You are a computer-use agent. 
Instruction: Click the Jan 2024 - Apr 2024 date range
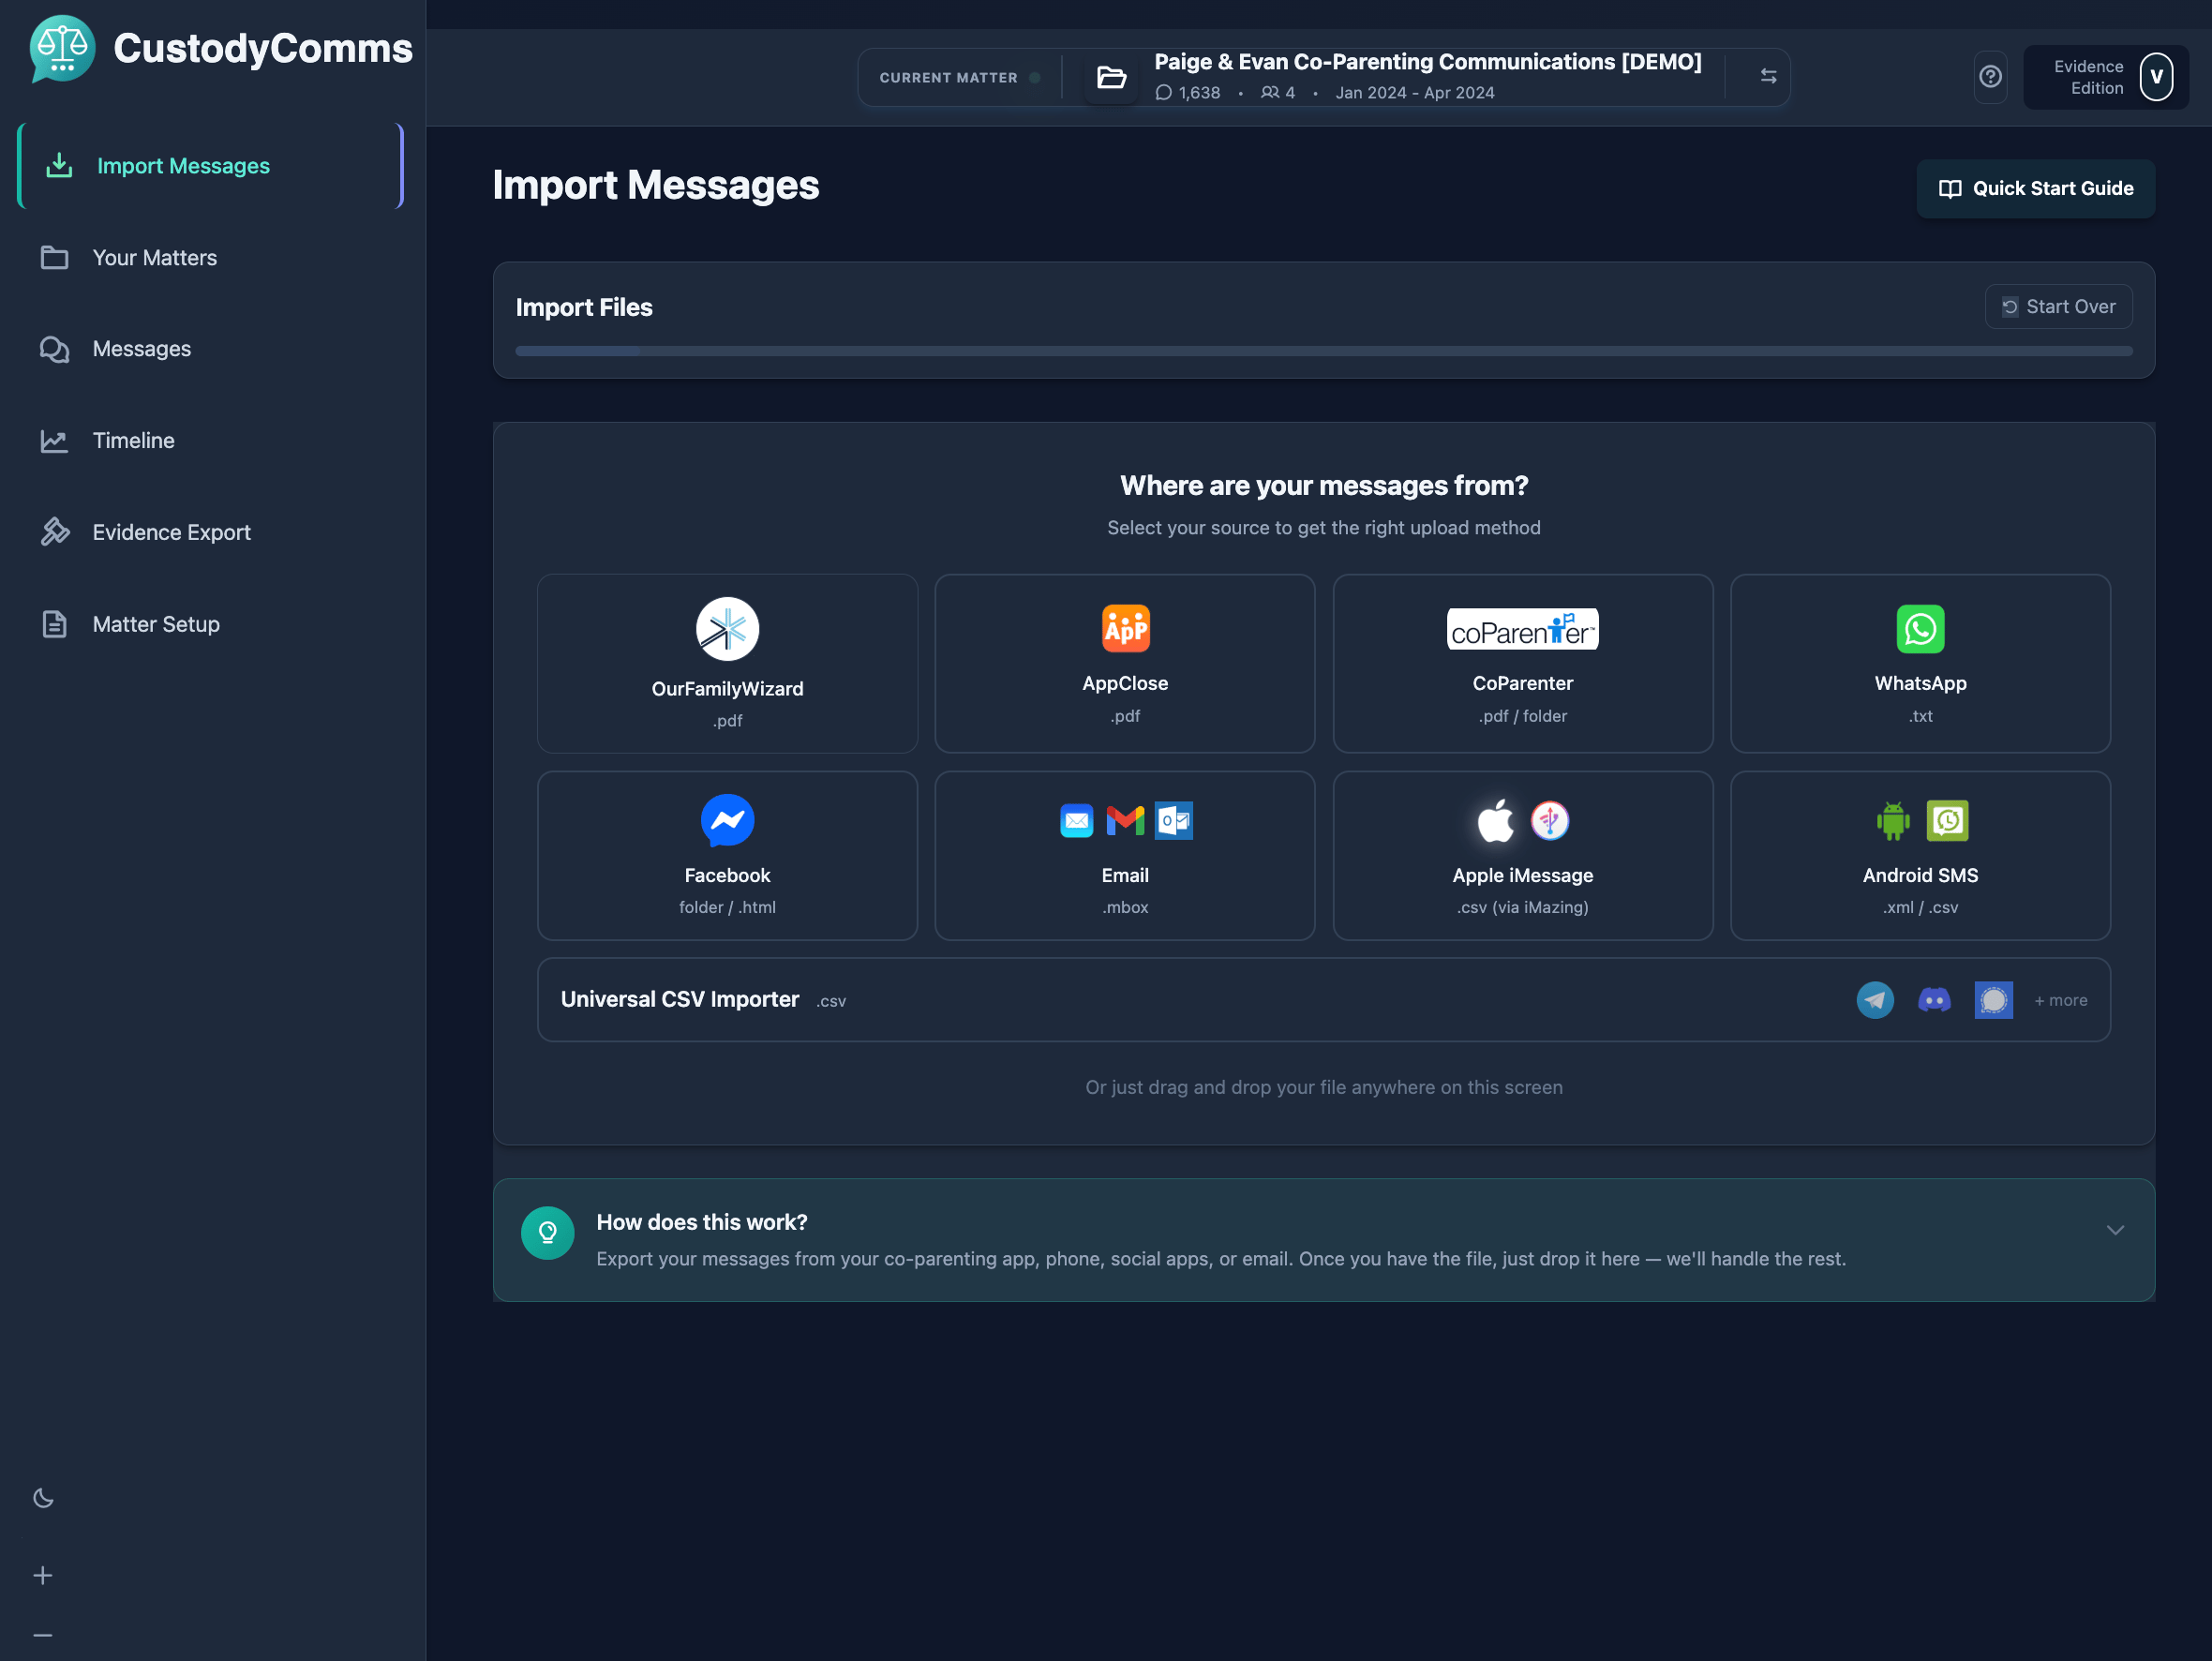[x=1415, y=93]
